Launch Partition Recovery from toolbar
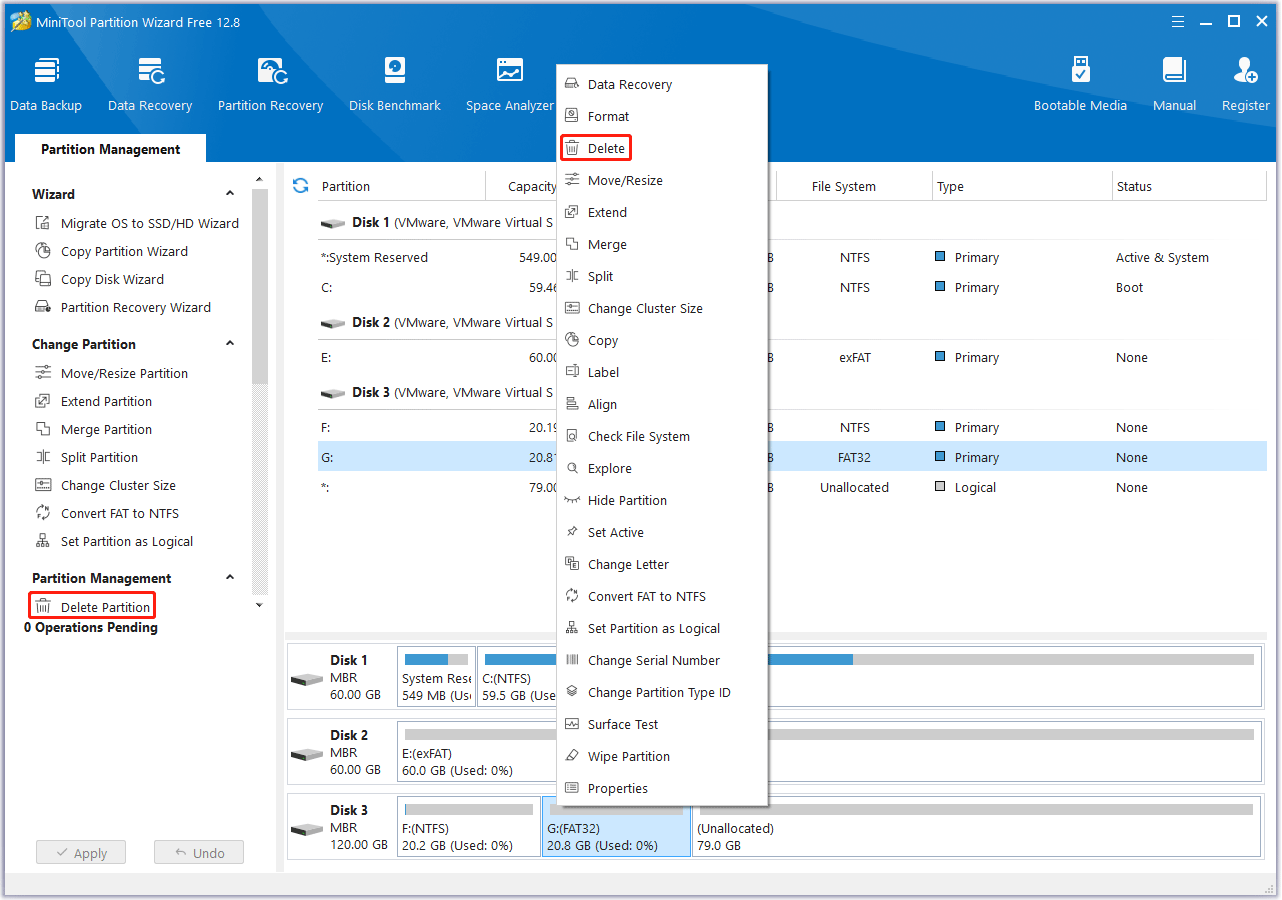 tap(271, 85)
